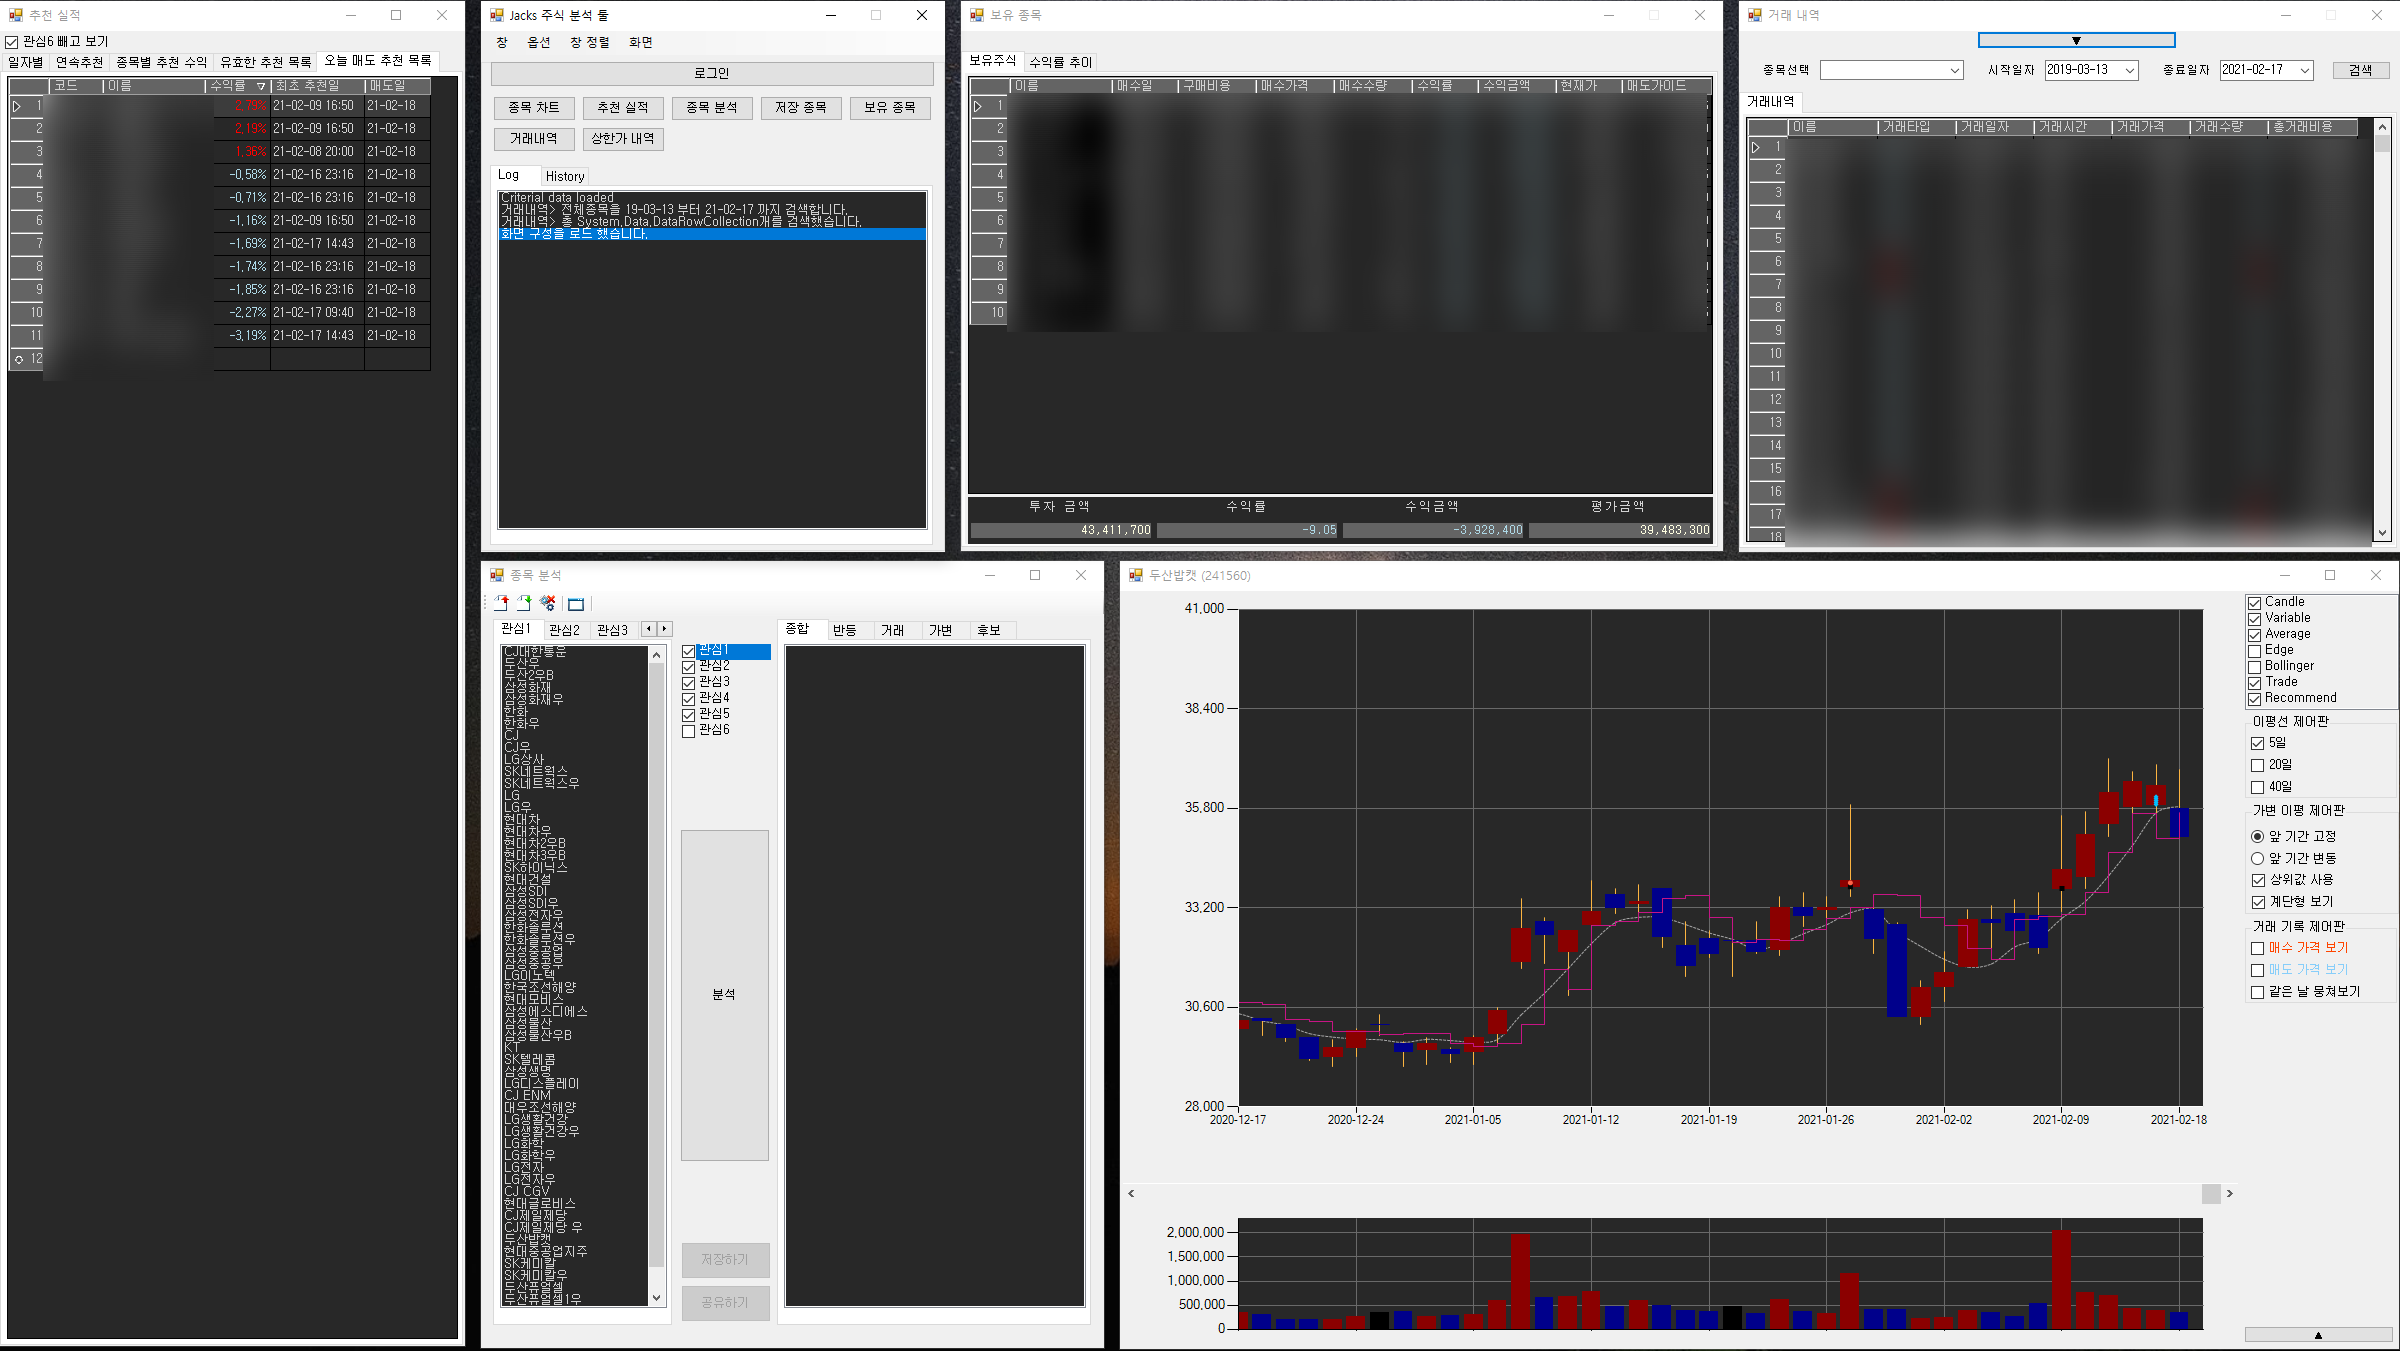The image size is (2400, 1351).
Task: Toggle the 계단형 보기 checkbox
Action: tap(2257, 902)
